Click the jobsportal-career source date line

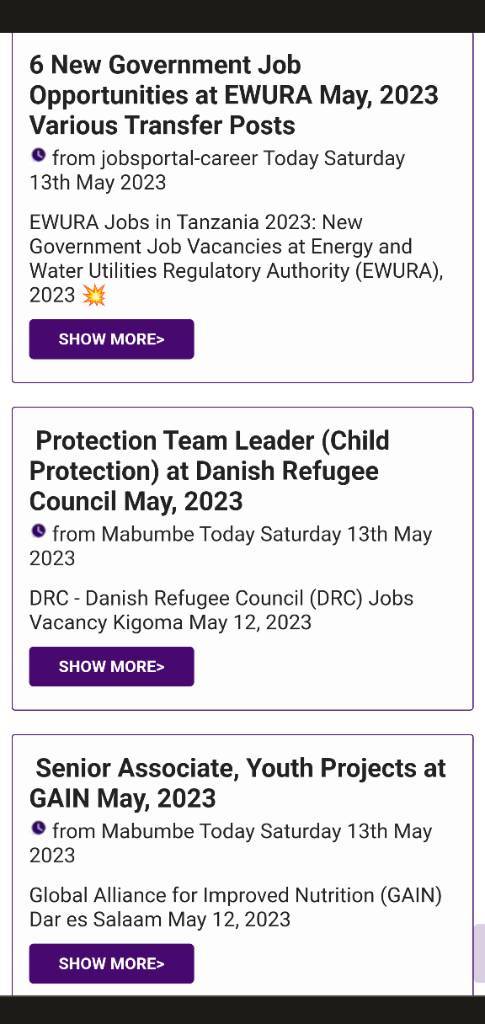217,170
